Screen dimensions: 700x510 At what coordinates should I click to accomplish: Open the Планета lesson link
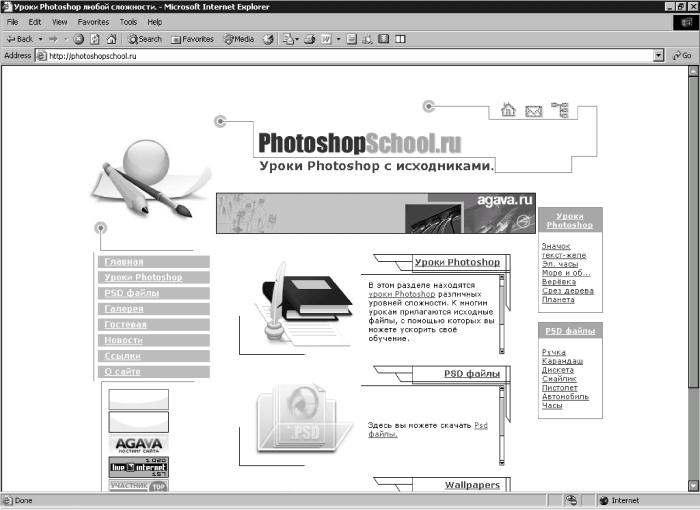(x=558, y=300)
